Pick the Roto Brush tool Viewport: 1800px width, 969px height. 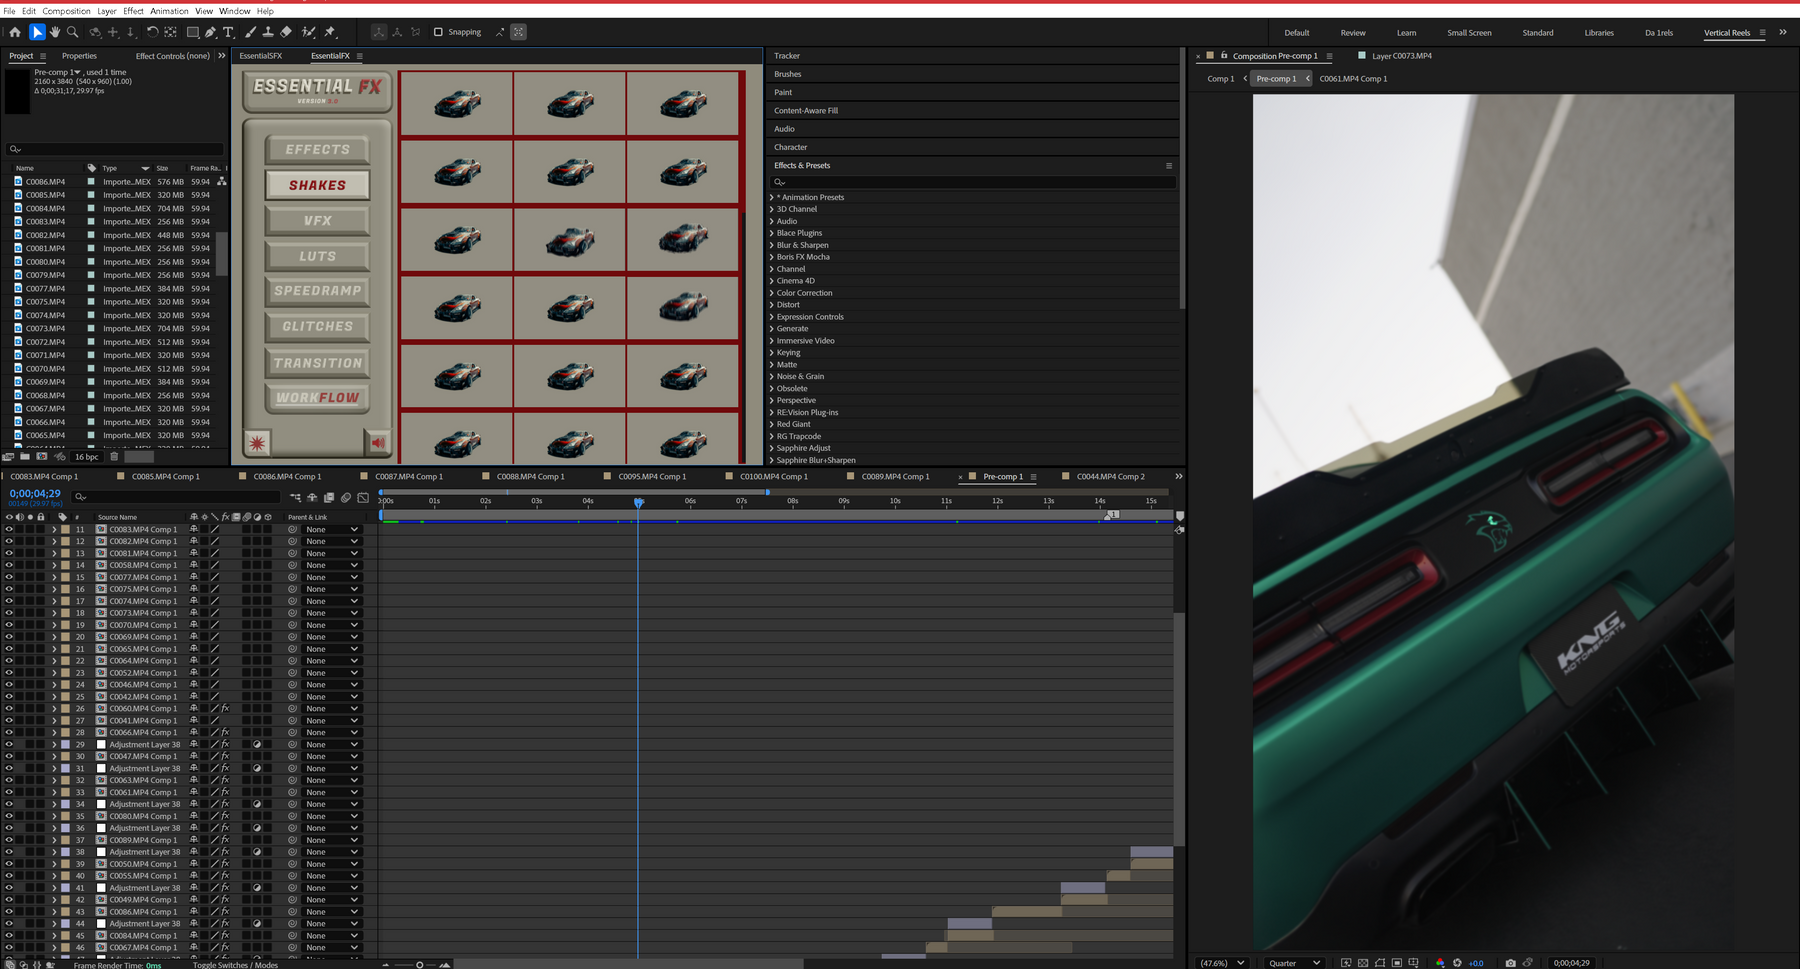click(x=309, y=31)
